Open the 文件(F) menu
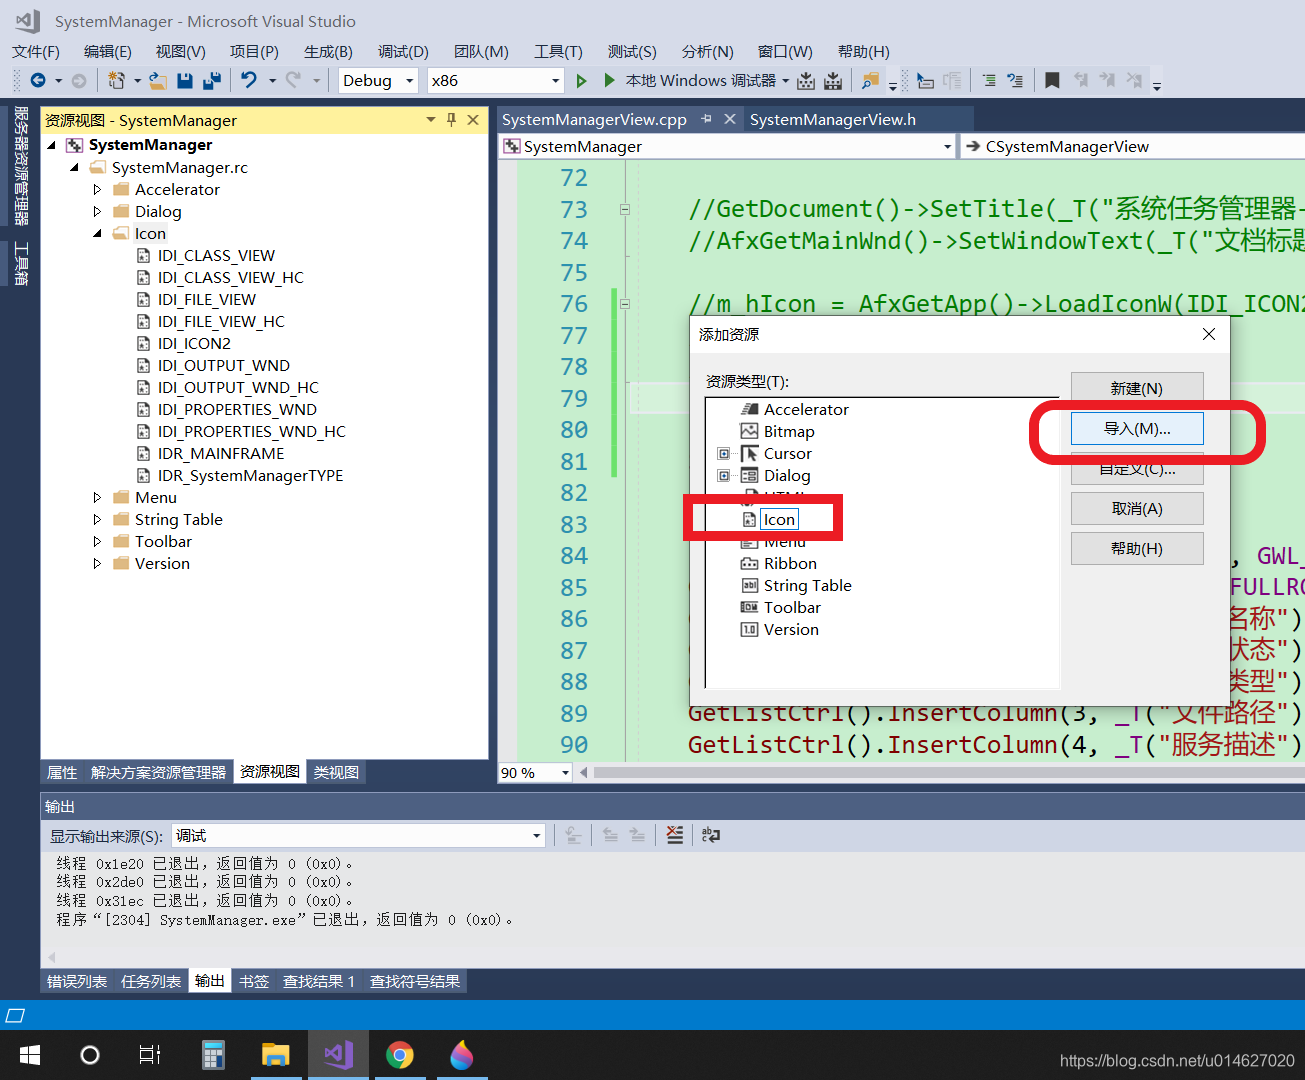This screenshot has width=1305, height=1080. [x=36, y=51]
